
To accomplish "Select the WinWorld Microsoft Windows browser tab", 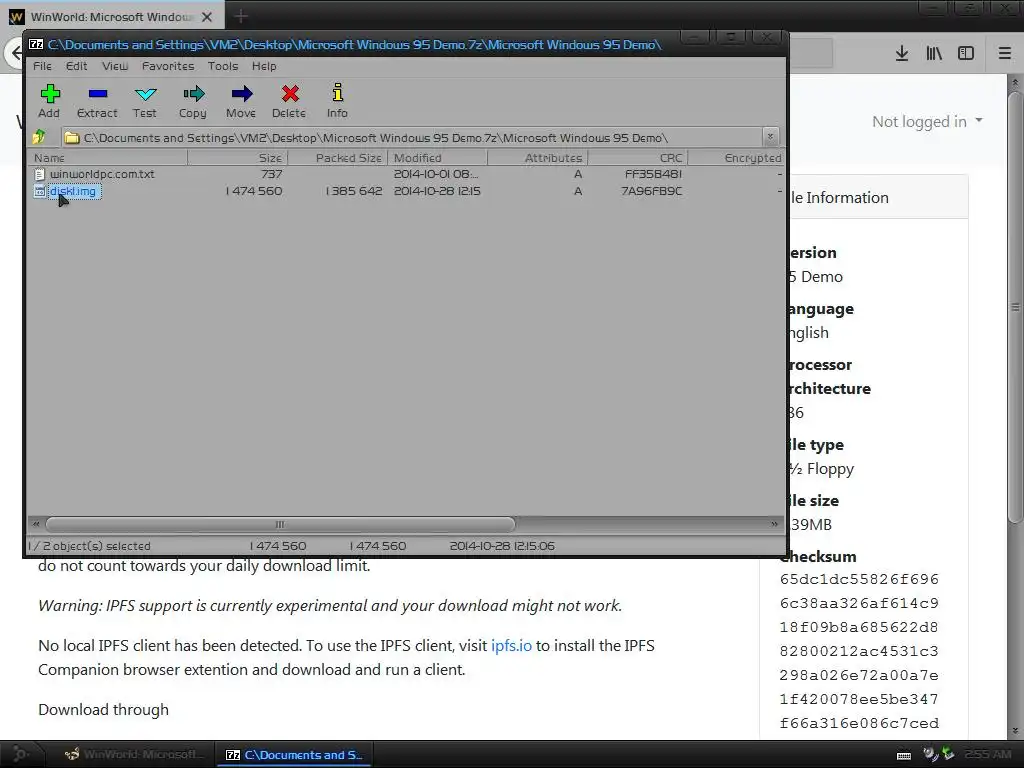I will [x=112, y=17].
